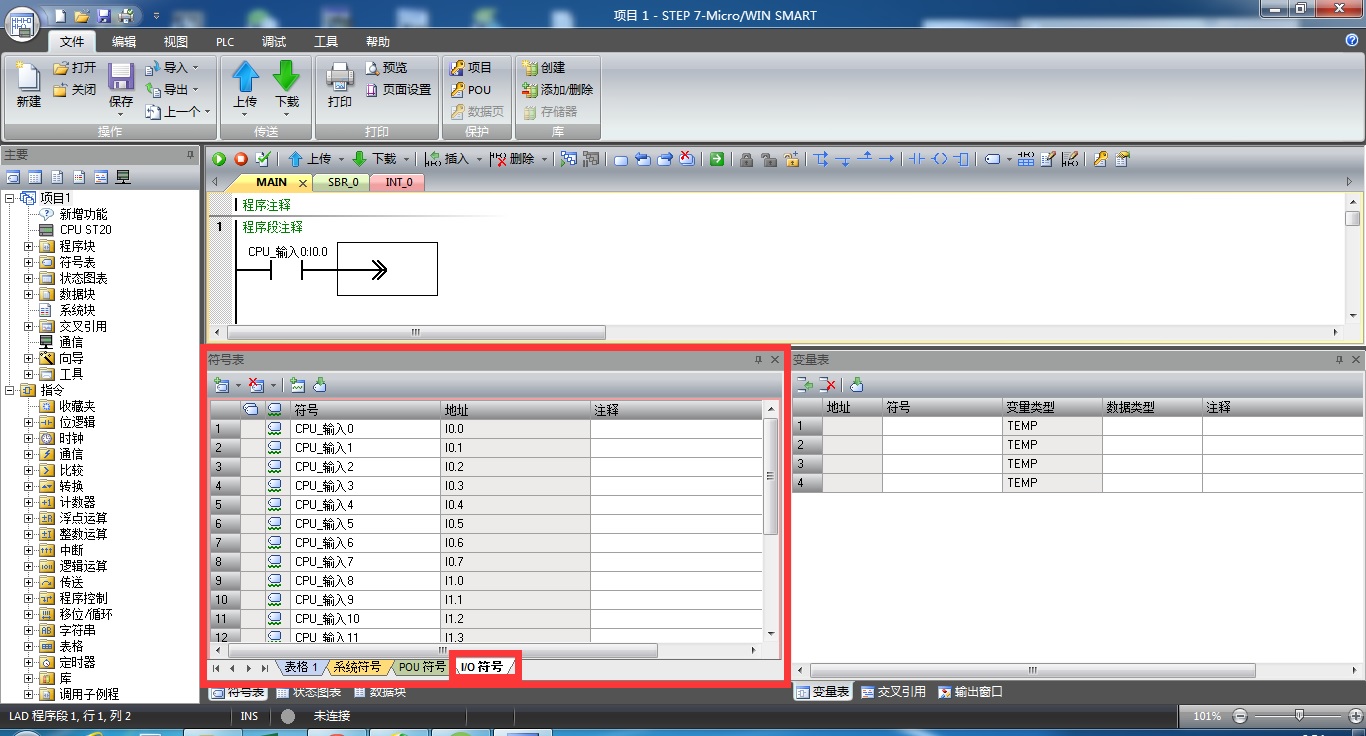Toggle pin on variable table panel
Viewport: 1366px width, 736px height.
(x=1339, y=360)
